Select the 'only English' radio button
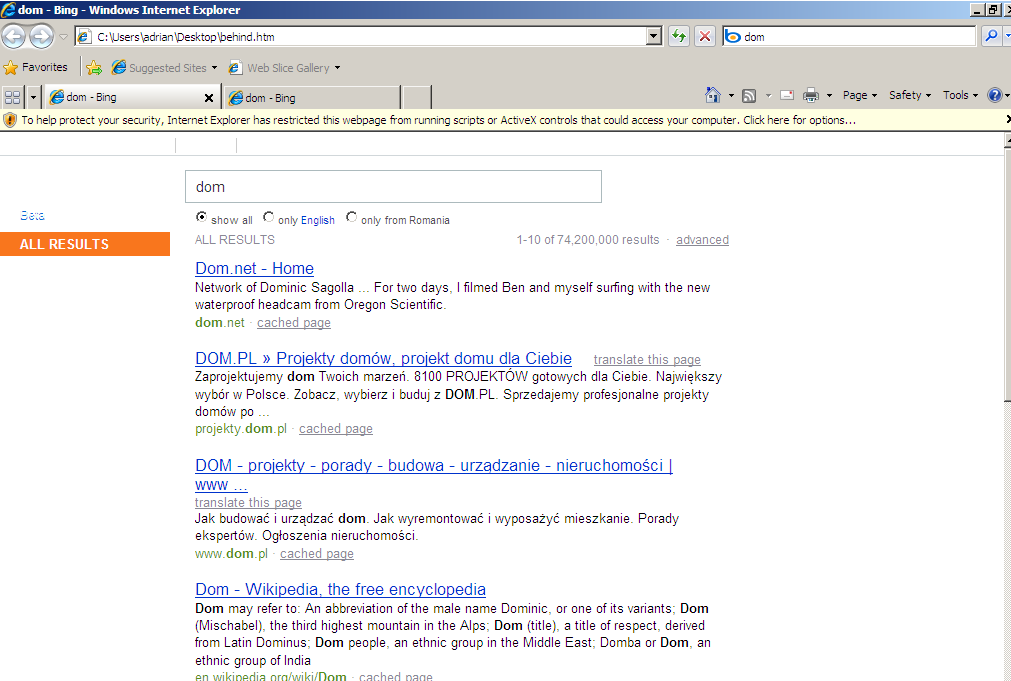The height and width of the screenshot is (681, 1011). point(269,217)
